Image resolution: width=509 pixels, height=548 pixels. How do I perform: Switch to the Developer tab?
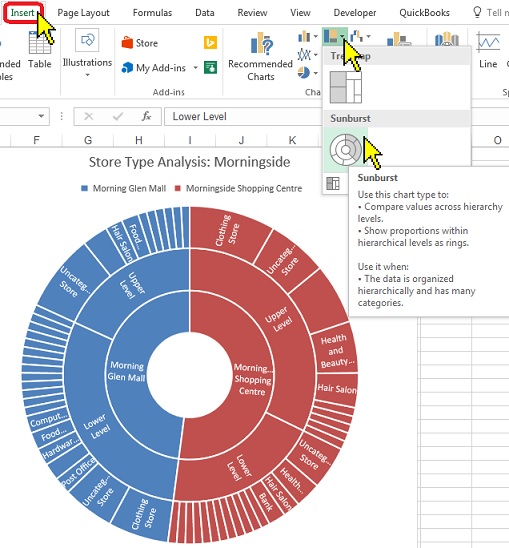354,13
